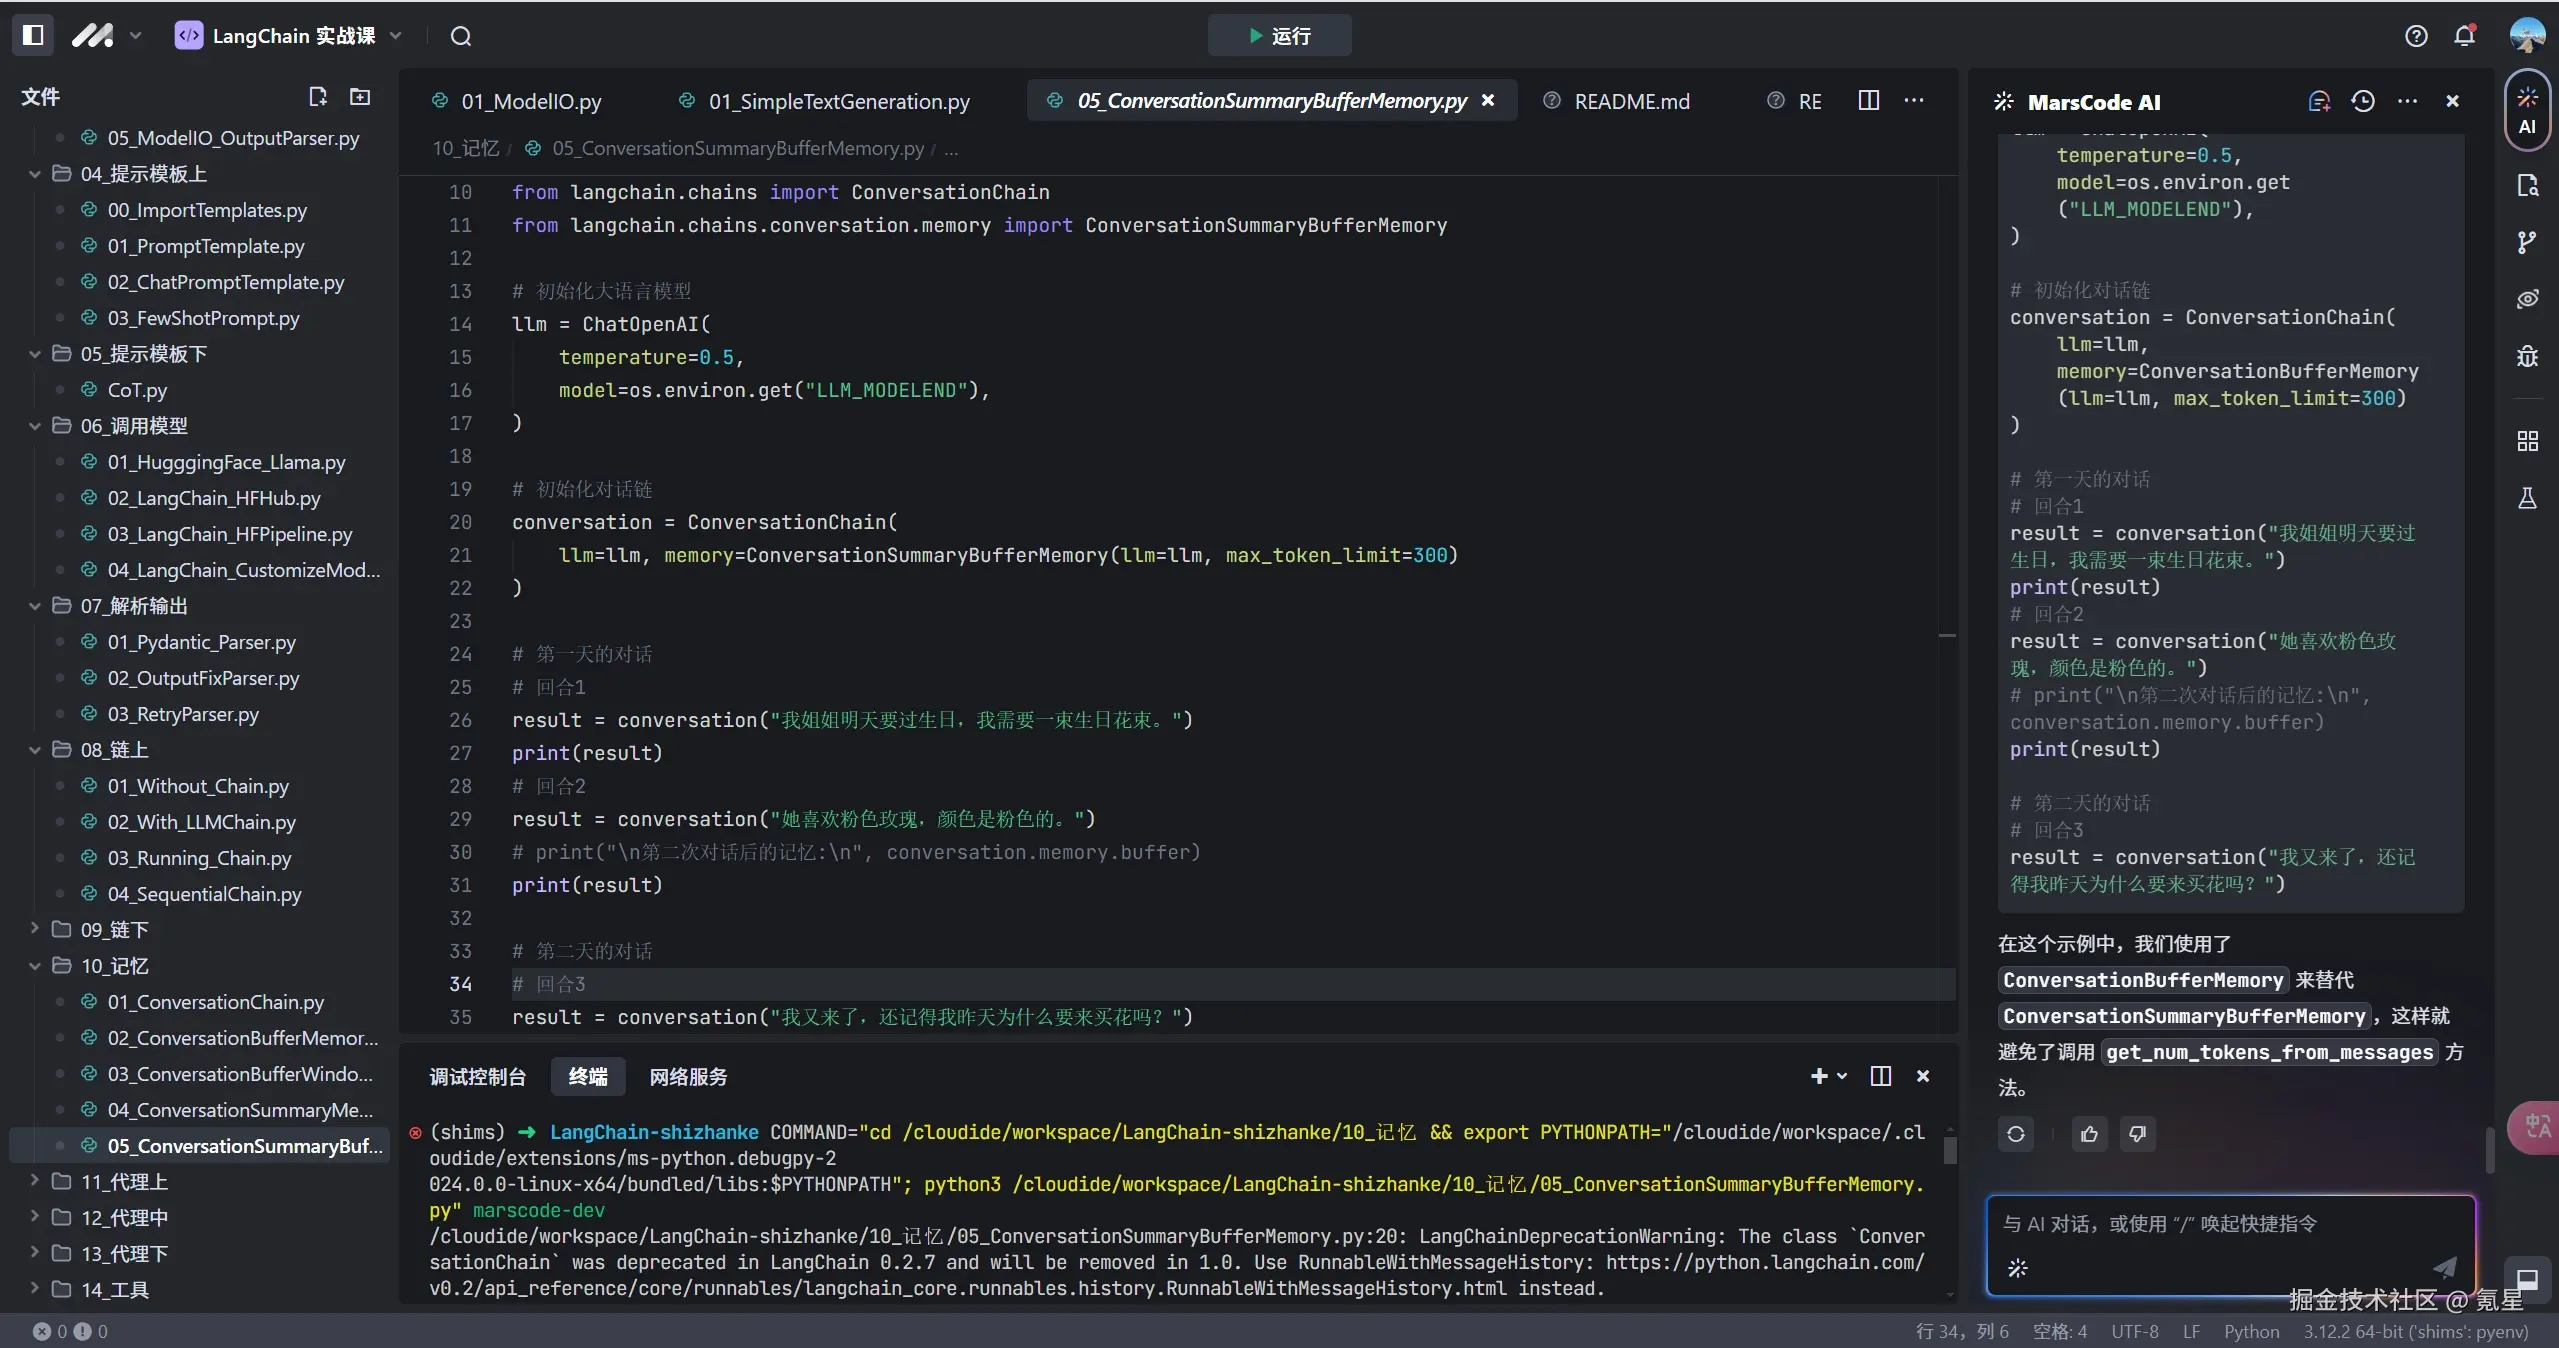The image size is (2559, 1348).
Task: Like the AI response with thumbs up
Action: 2089,1134
